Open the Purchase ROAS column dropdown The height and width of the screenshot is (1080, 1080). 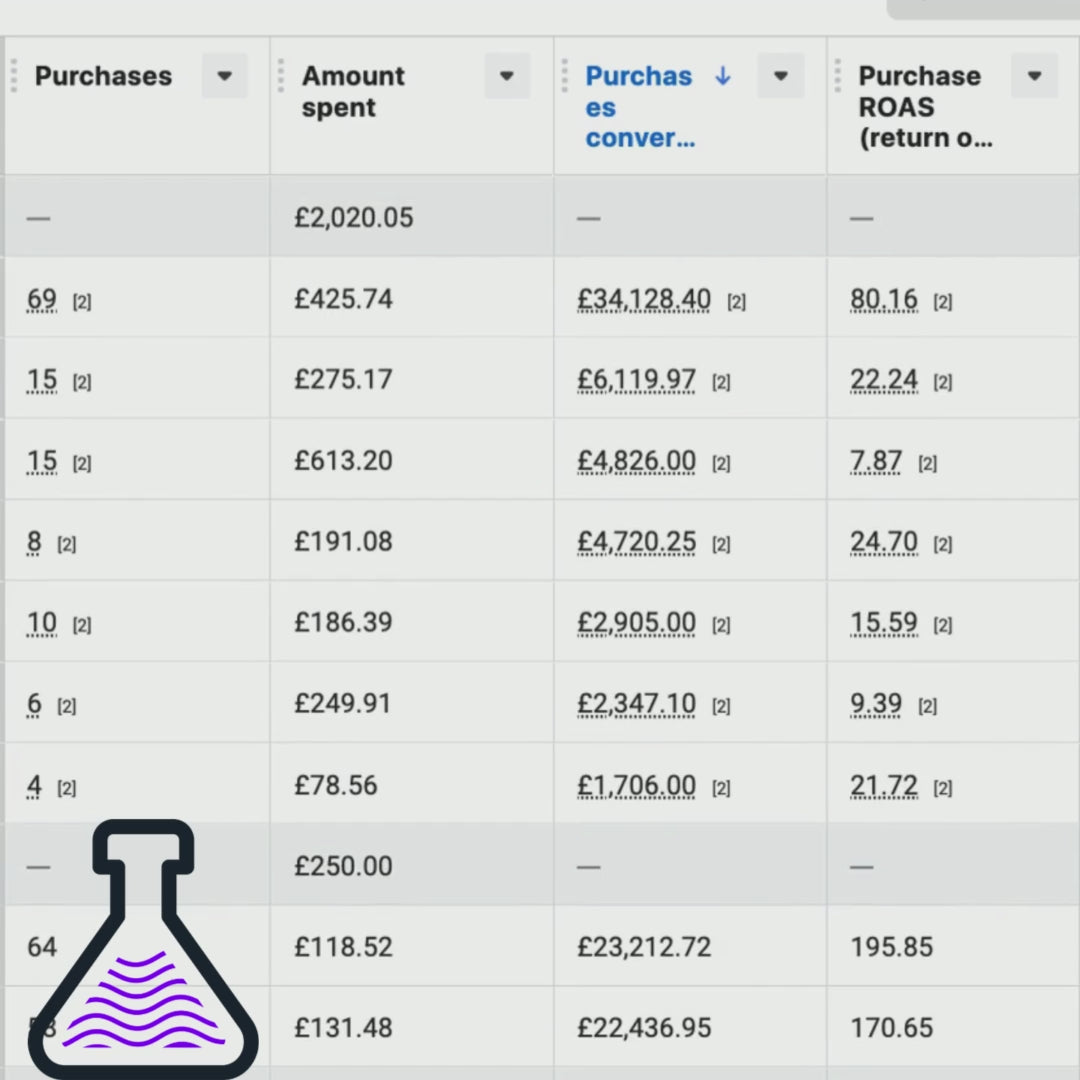click(x=1034, y=76)
